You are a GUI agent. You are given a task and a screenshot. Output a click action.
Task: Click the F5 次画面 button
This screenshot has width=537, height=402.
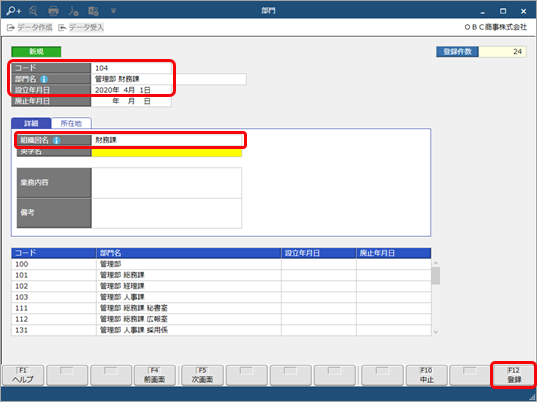[x=202, y=375]
